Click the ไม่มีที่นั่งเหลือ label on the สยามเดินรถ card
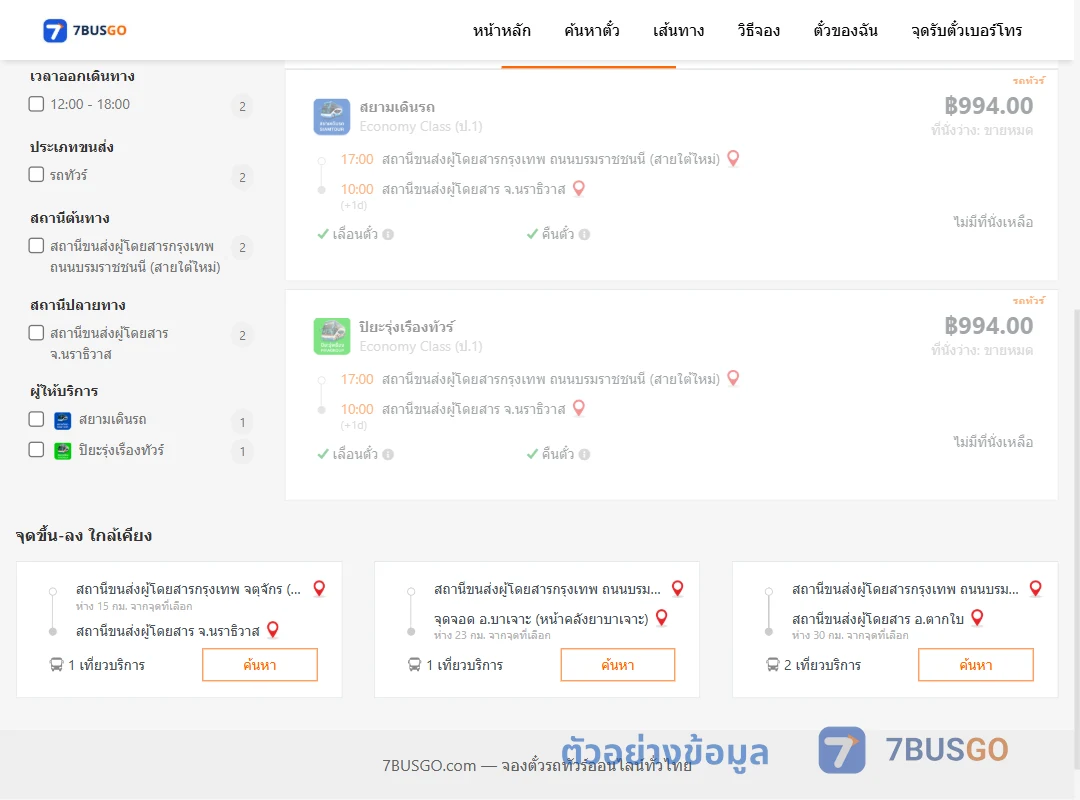 [993, 222]
